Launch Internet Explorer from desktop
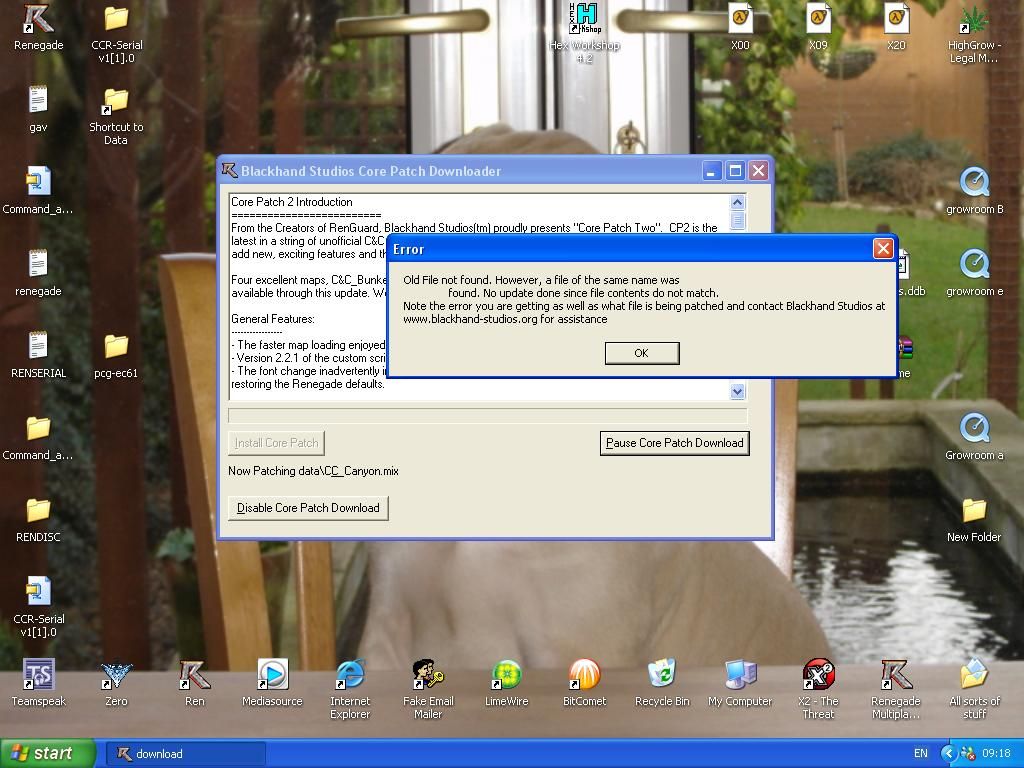 [x=350, y=676]
